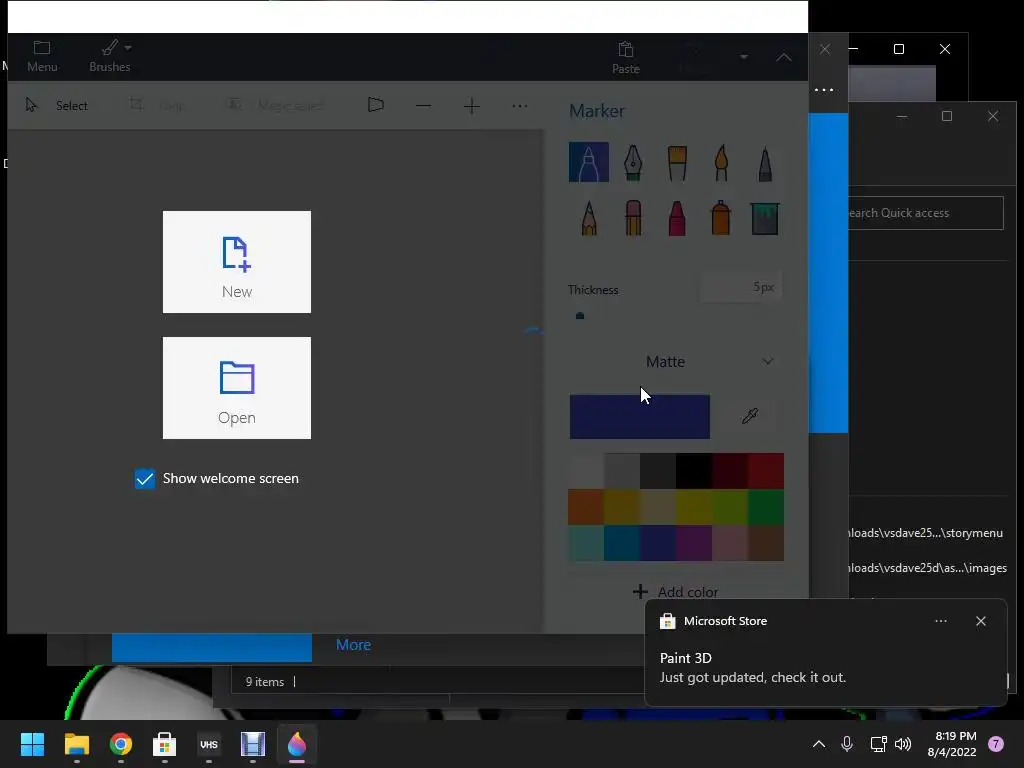The image size is (1024, 768).
Task: Adjust the Thickness slider handle
Action: (x=579, y=316)
